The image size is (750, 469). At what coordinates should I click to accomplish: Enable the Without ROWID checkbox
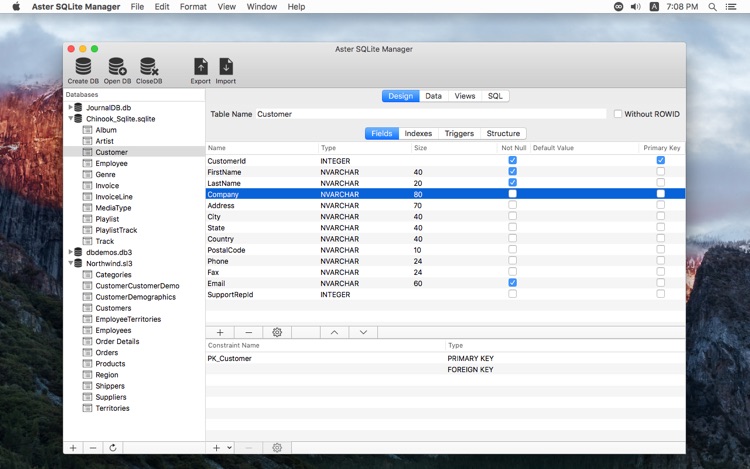click(618, 114)
